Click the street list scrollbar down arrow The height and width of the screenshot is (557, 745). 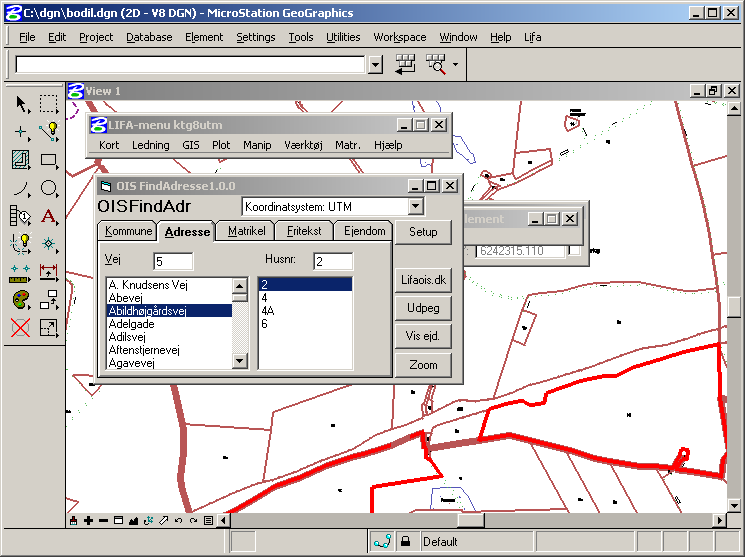(x=240, y=361)
